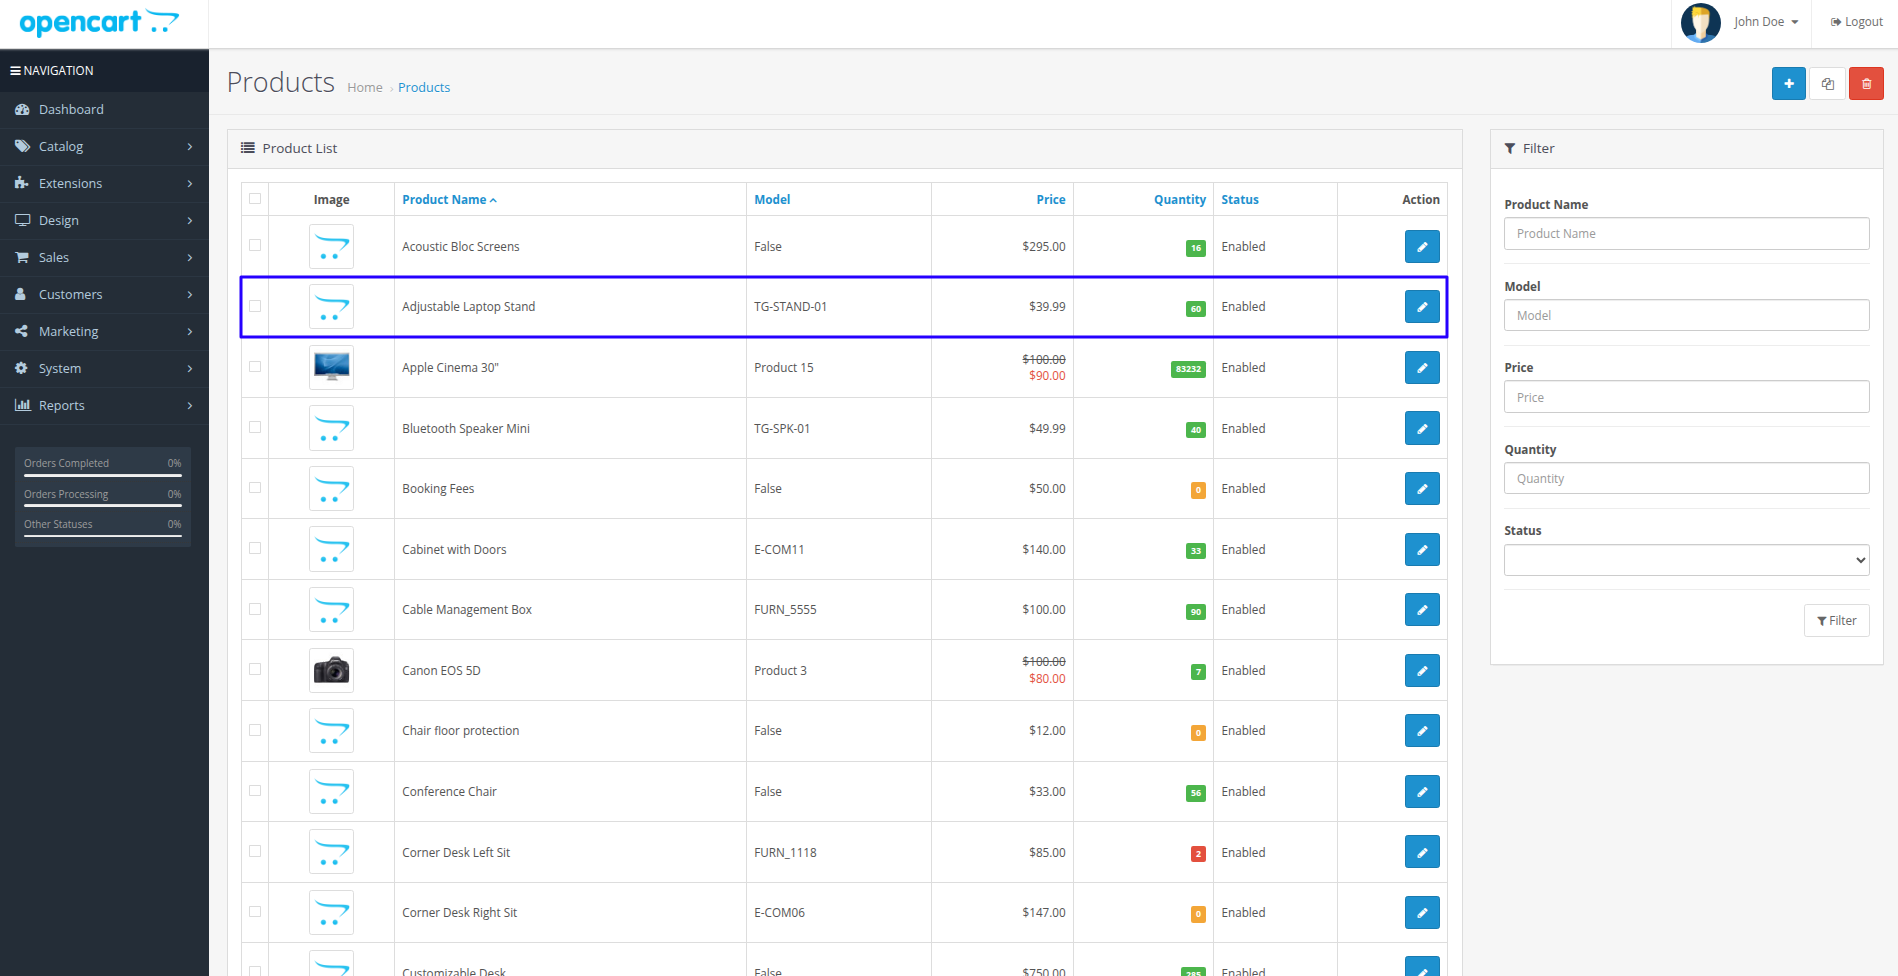
Task: Click the blue add new product plus icon
Action: [x=1788, y=84]
